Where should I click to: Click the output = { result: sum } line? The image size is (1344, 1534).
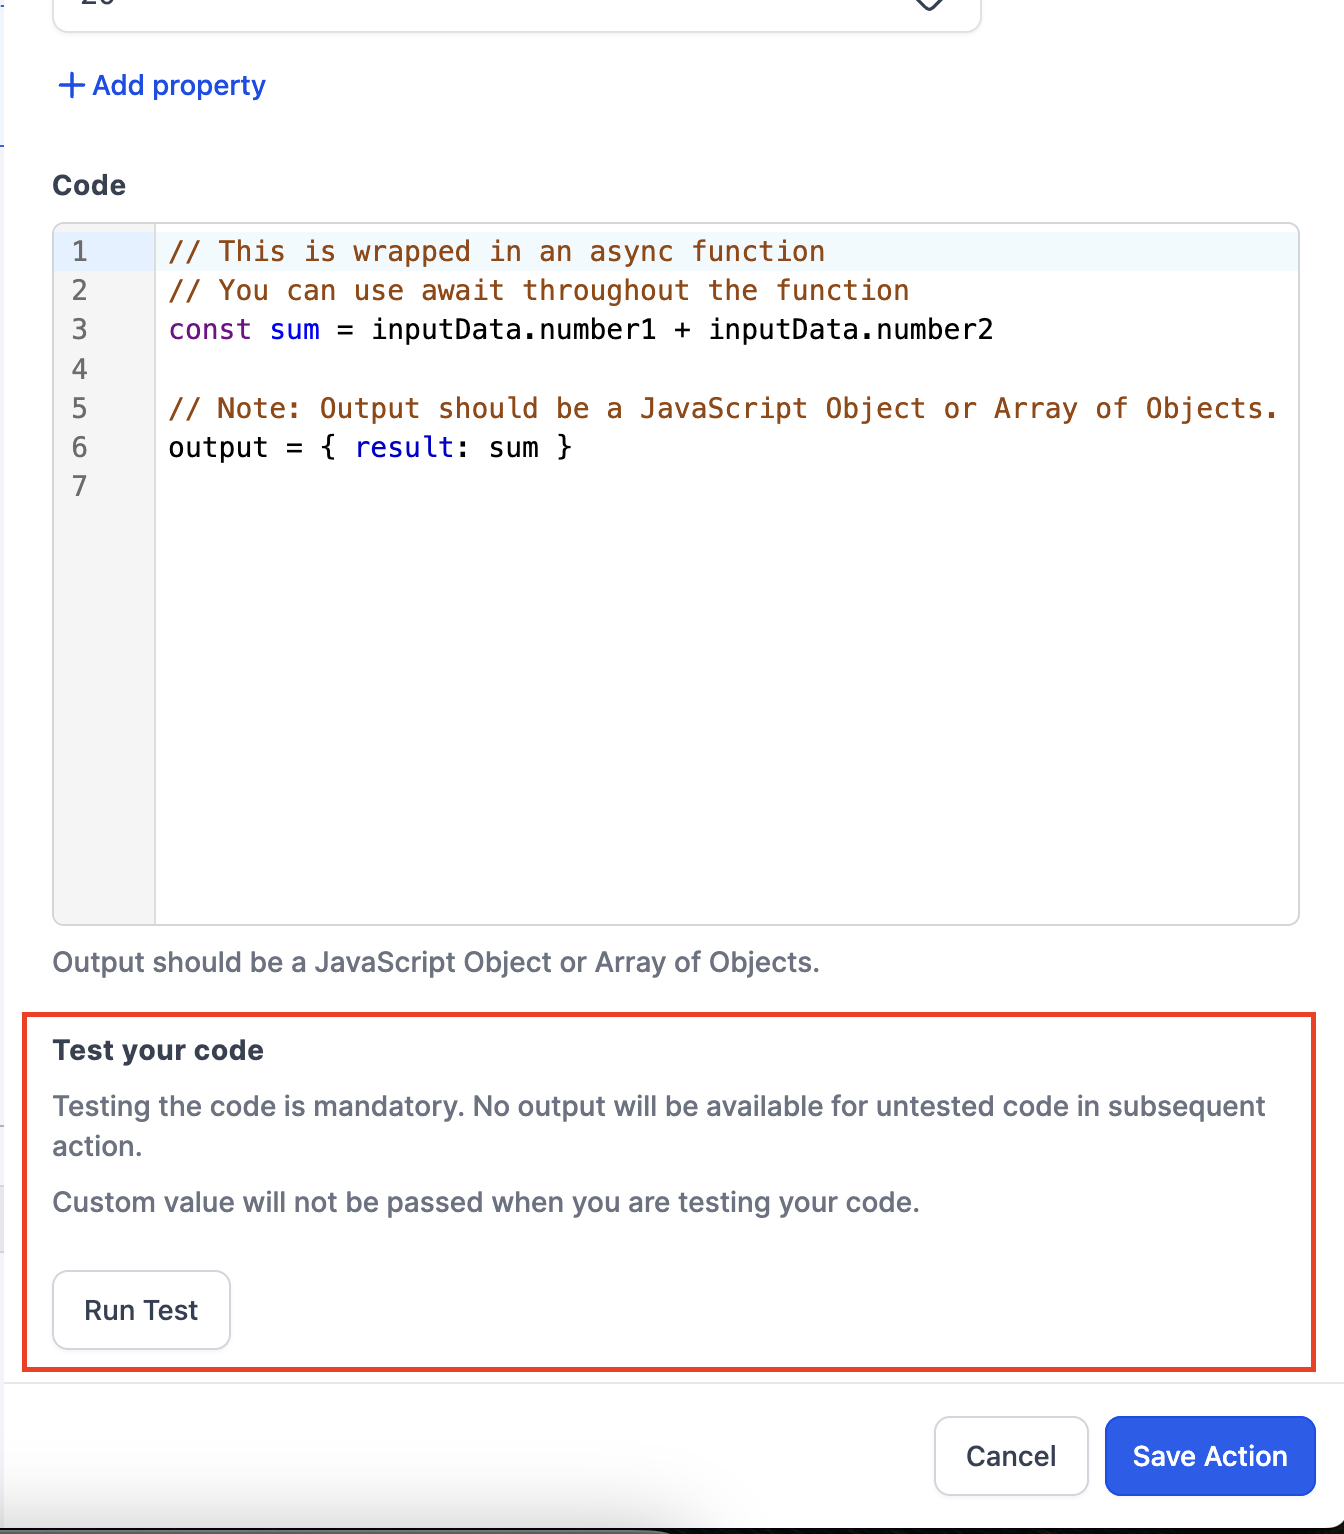tap(370, 447)
